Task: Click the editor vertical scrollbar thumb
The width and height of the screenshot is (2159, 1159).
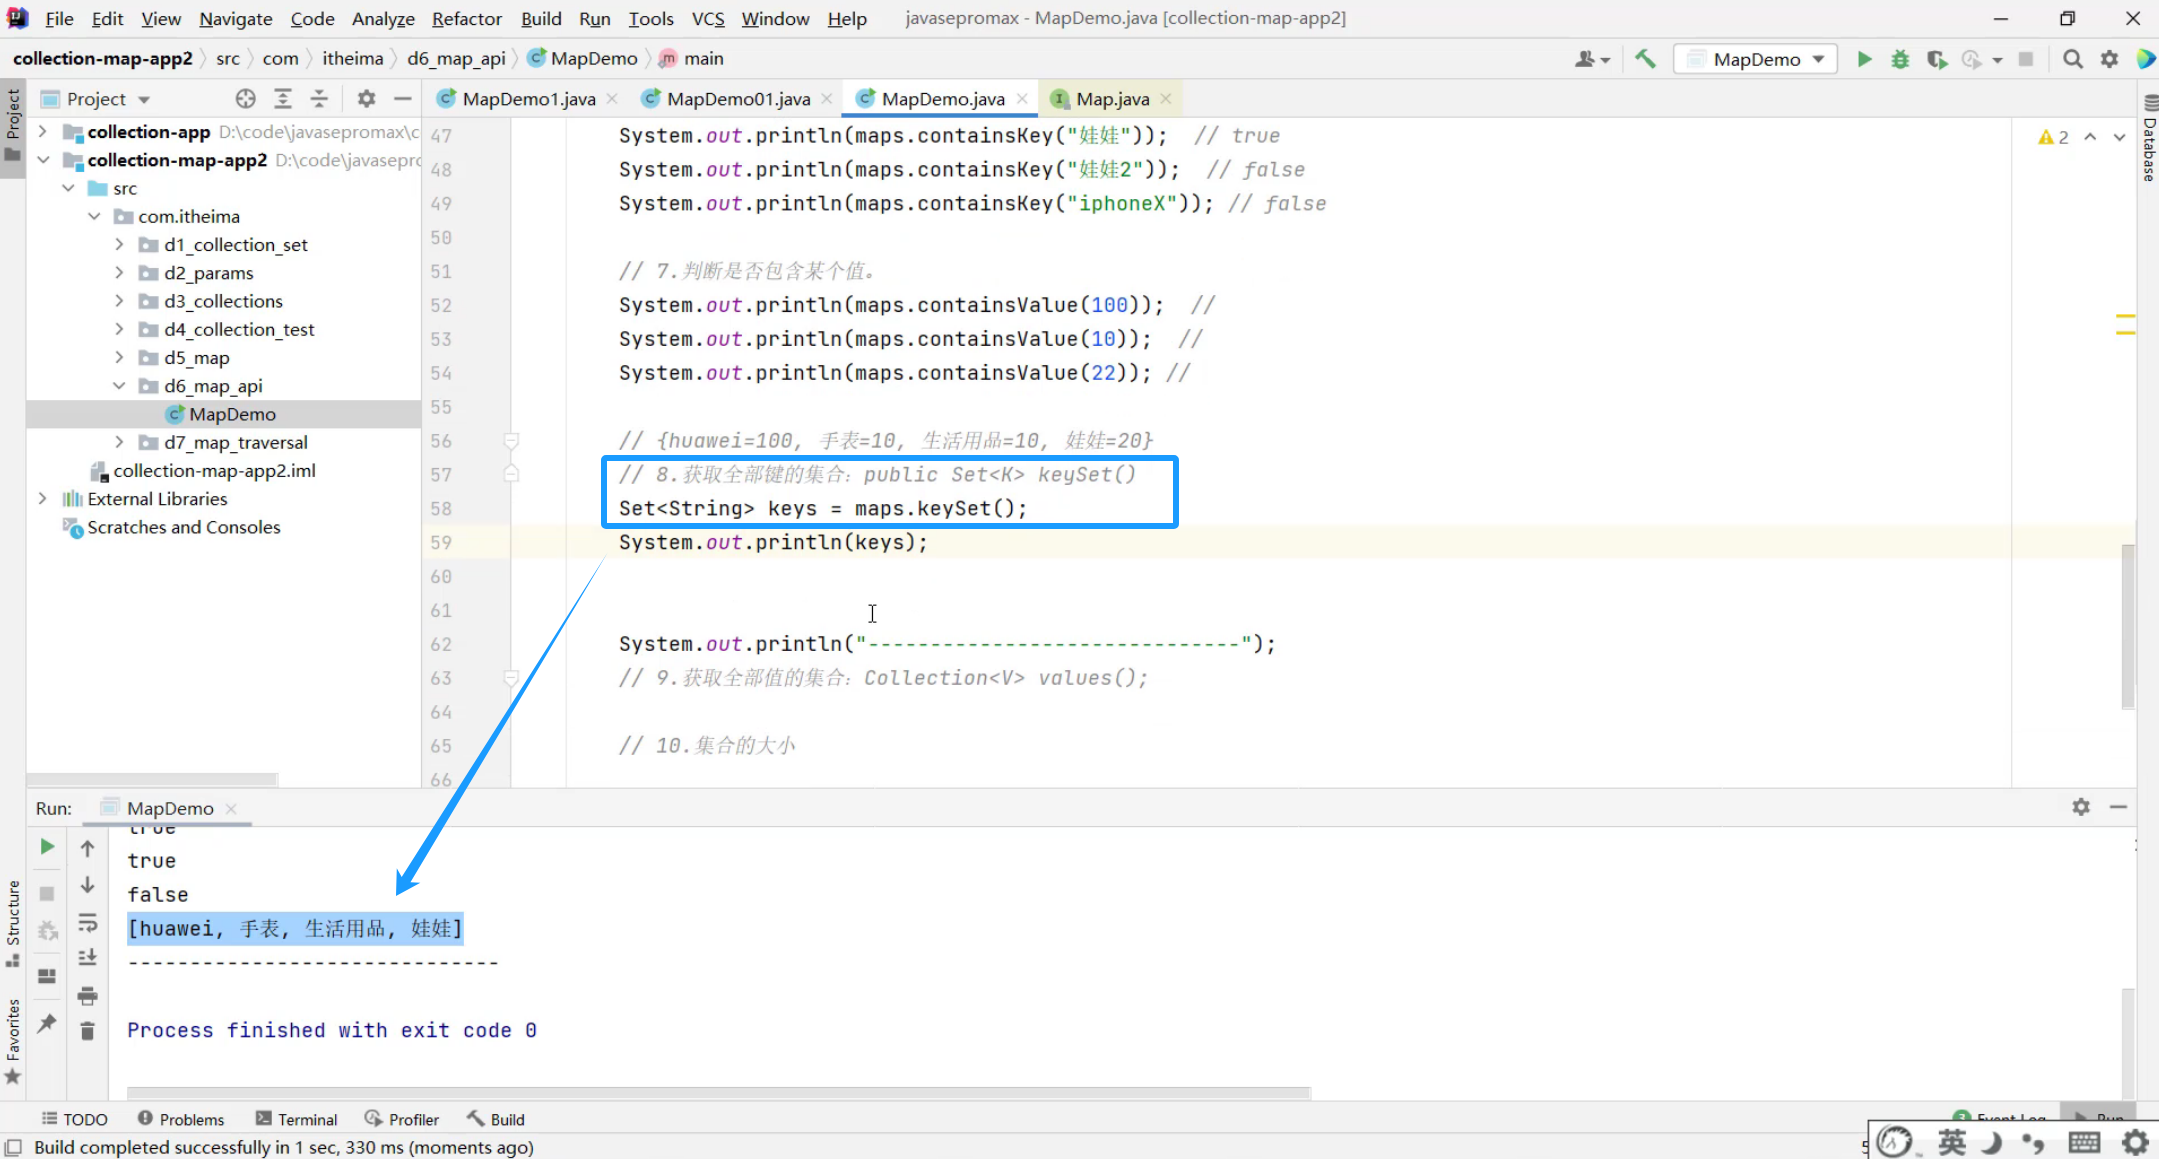Action: click(x=2127, y=625)
